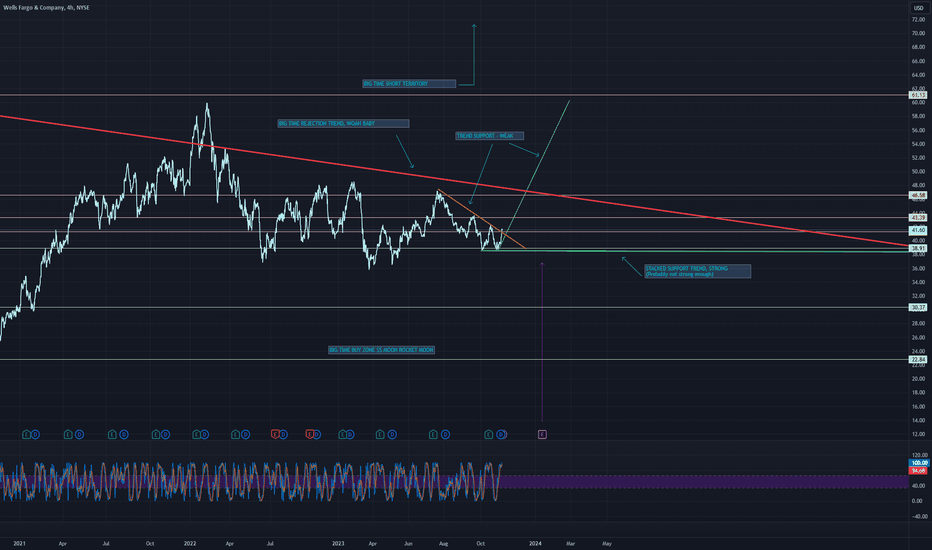Select the BIG TIME SHORT TERRITORY note
The width and height of the screenshot is (932, 550).
410,84
